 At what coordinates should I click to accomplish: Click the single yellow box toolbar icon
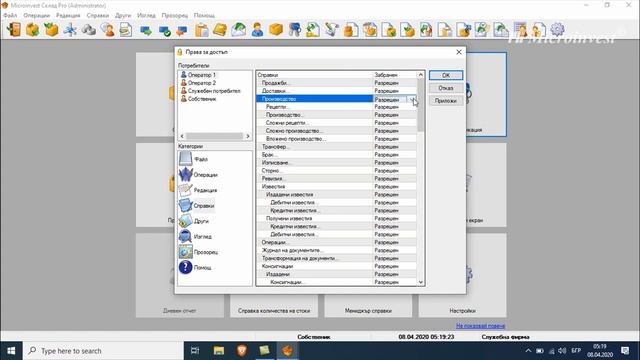pos(276,30)
